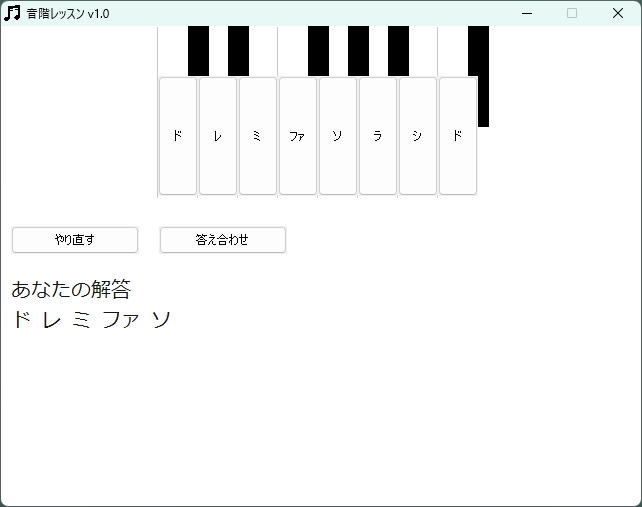This screenshot has height=507, width=642.
Task: Click the やり直す reset button
Action: point(75,240)
